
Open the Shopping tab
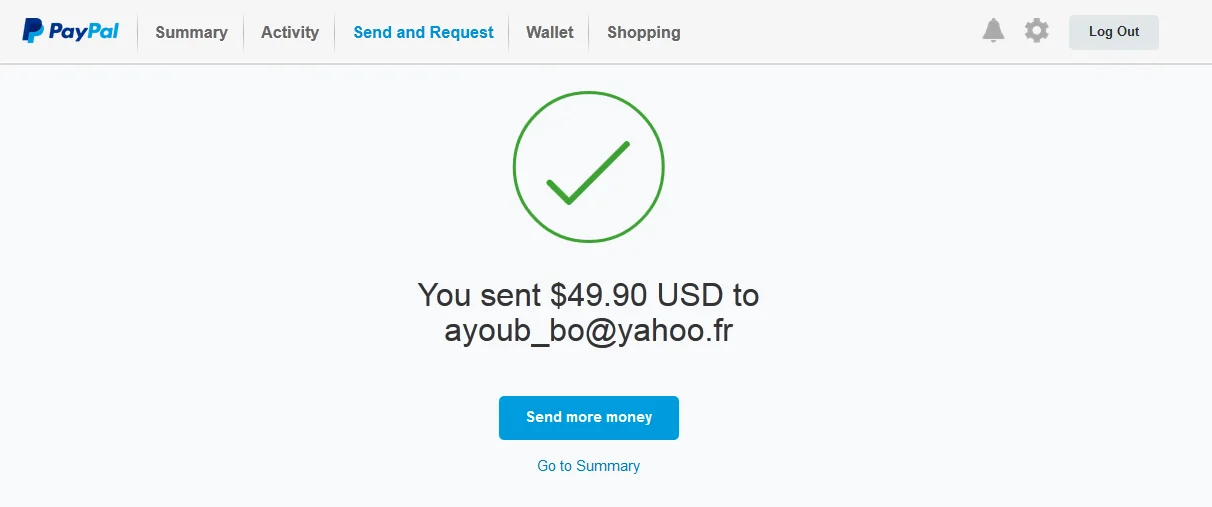point(643,32)
